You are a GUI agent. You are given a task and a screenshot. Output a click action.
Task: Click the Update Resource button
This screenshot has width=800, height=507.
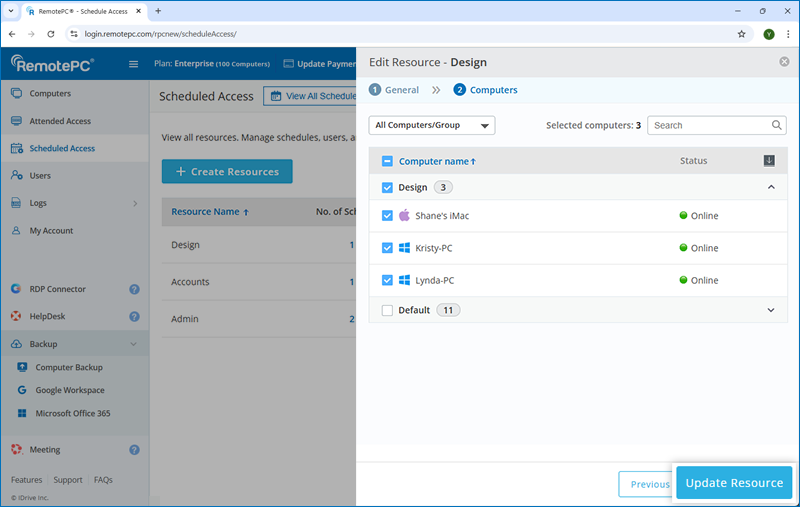pyautogui.click(x=734, y=483)
